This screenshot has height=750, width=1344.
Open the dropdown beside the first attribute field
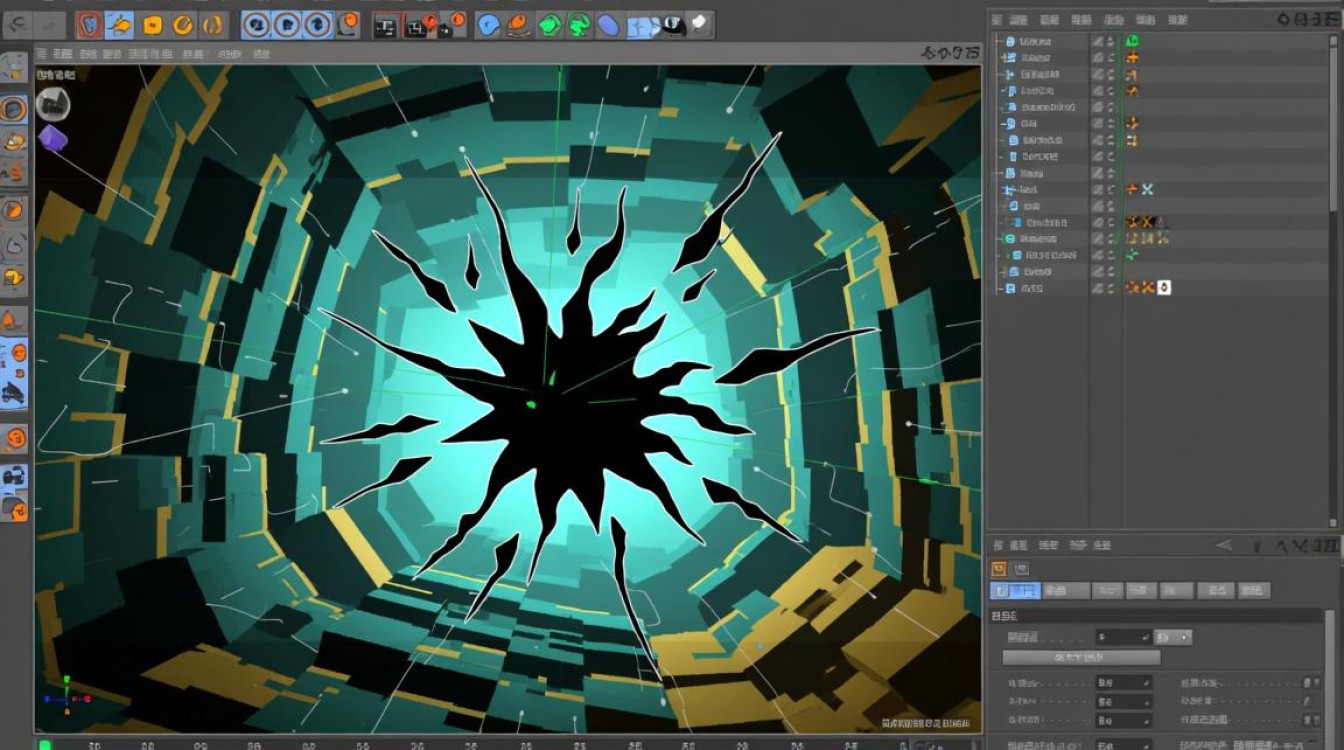click(1173, 637)
